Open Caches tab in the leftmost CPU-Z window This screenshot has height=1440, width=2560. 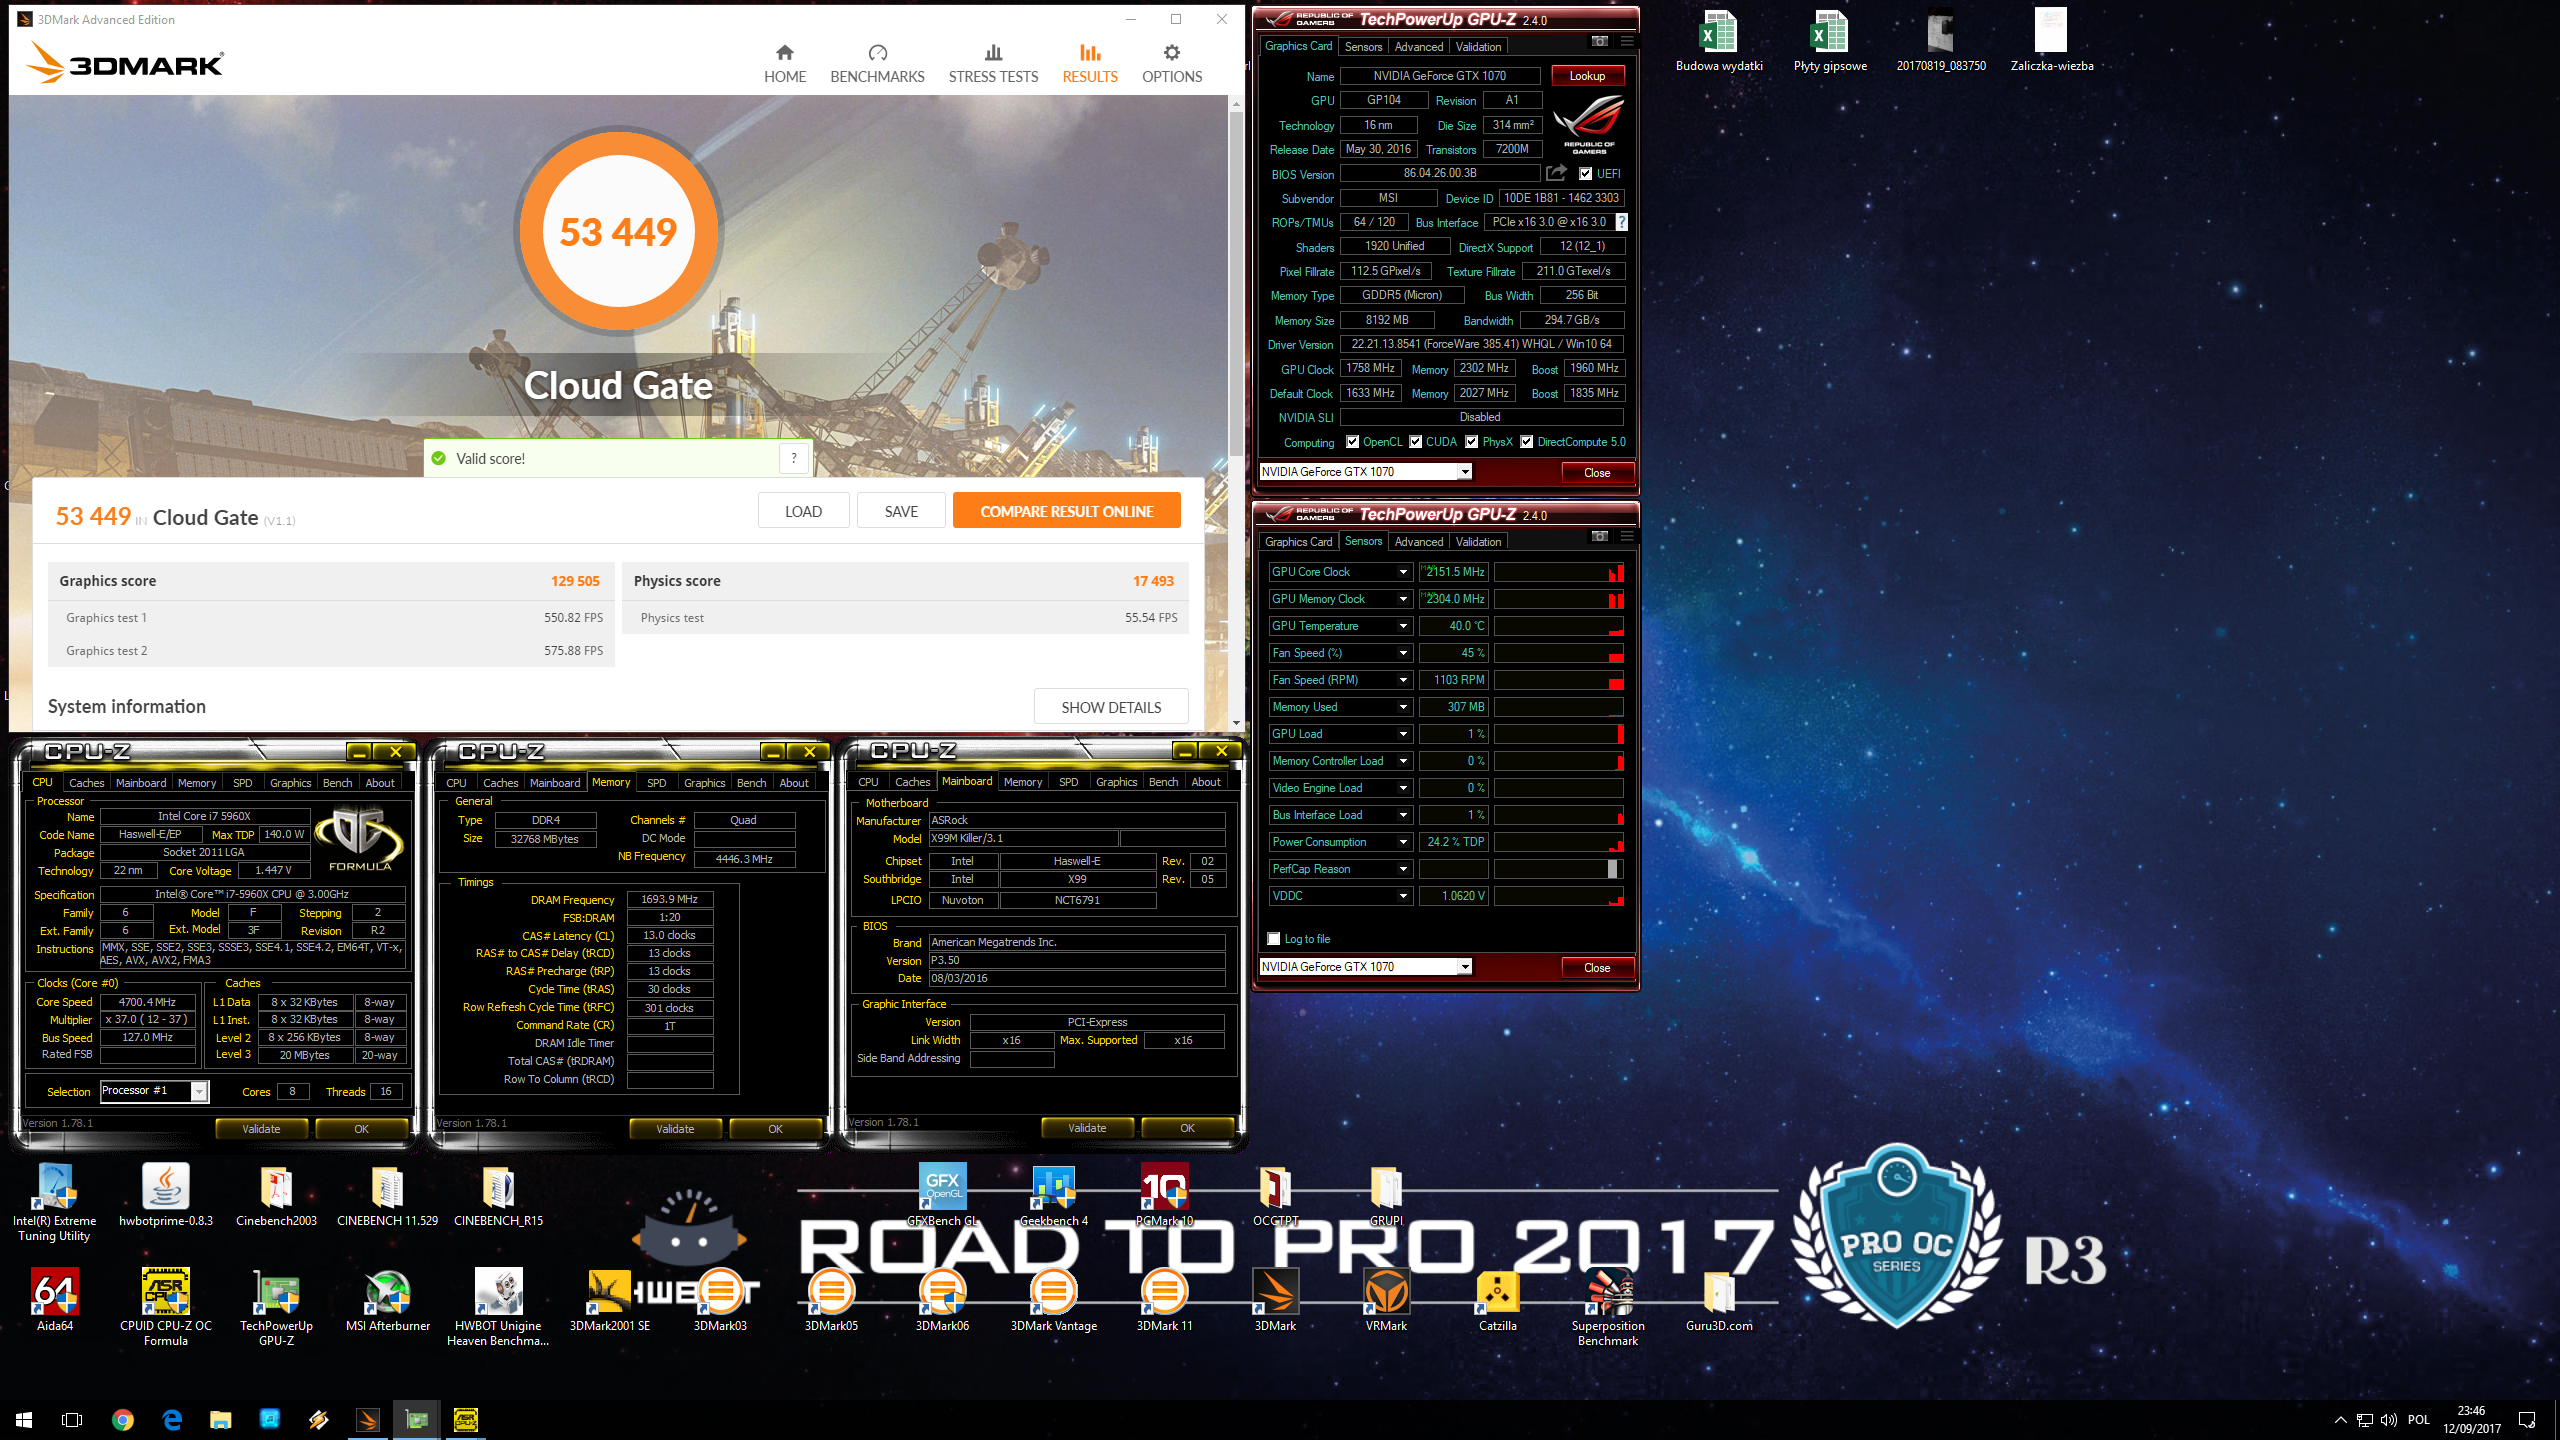(x=87, y=783)
